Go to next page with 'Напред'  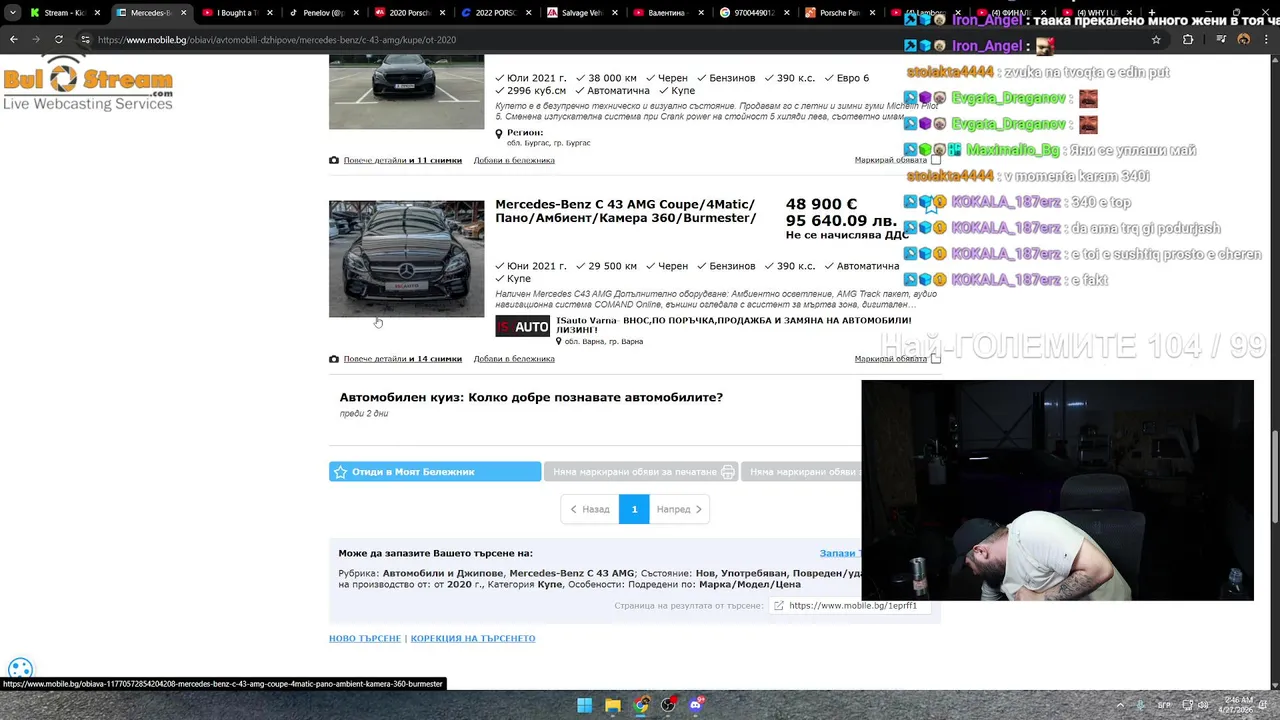[x=680, y=509]
